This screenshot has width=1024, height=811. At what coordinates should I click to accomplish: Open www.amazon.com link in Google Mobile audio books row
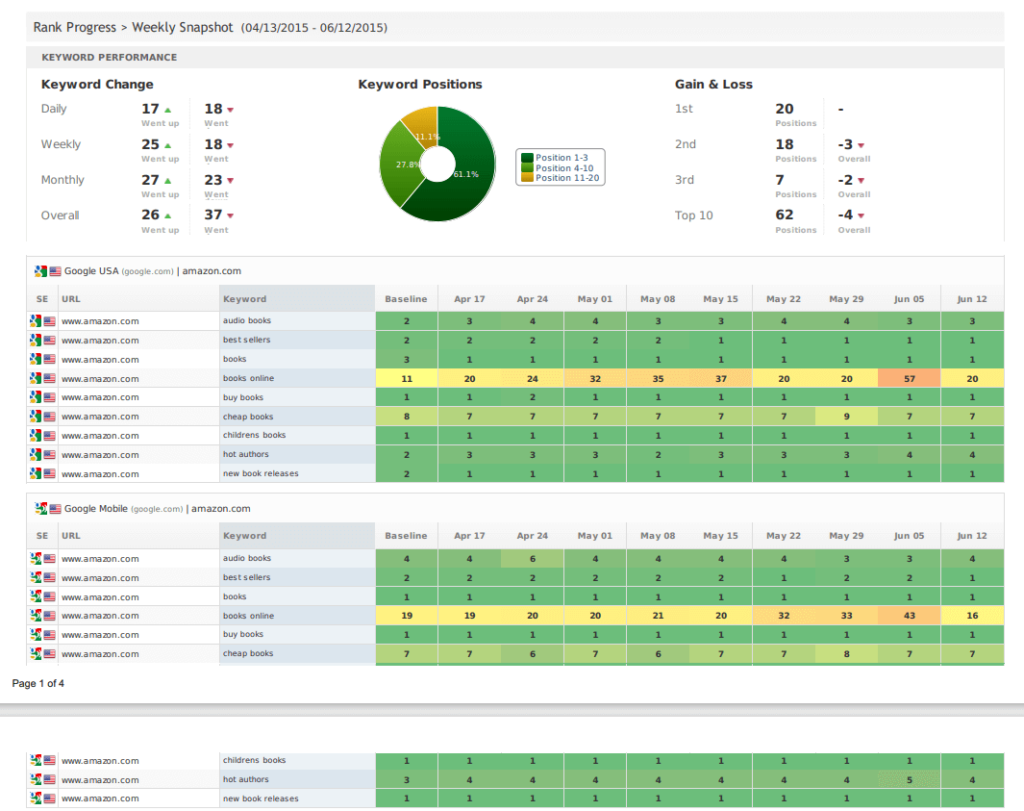click(100, 559)
